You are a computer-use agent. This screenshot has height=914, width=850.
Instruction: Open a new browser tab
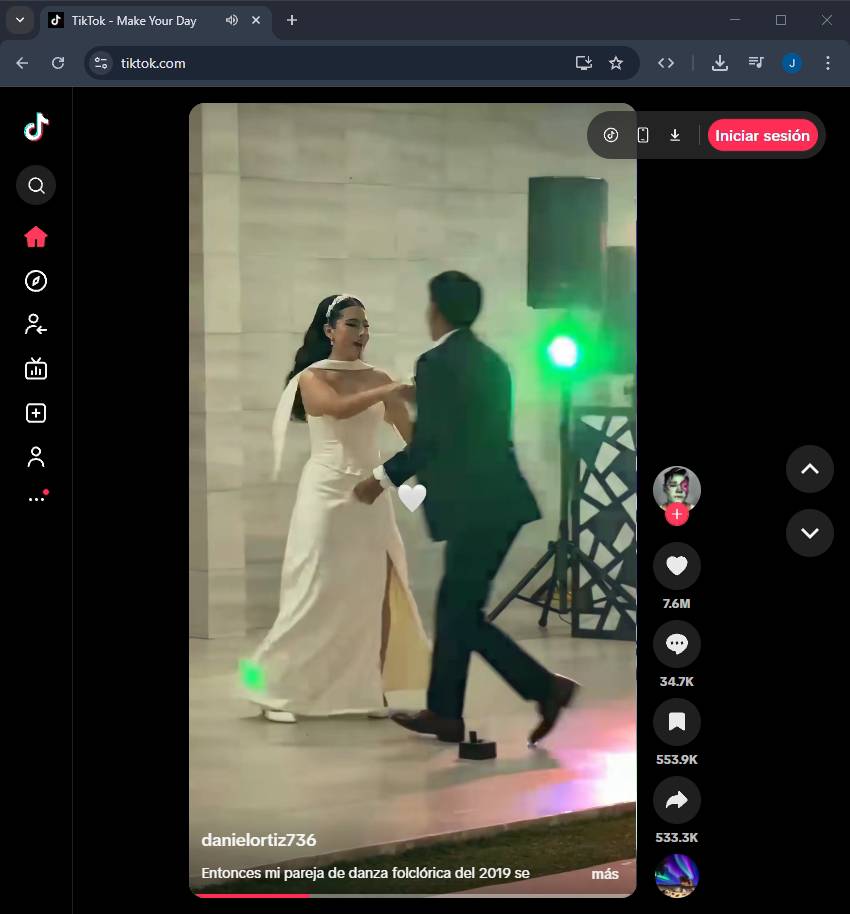point(292,20)
